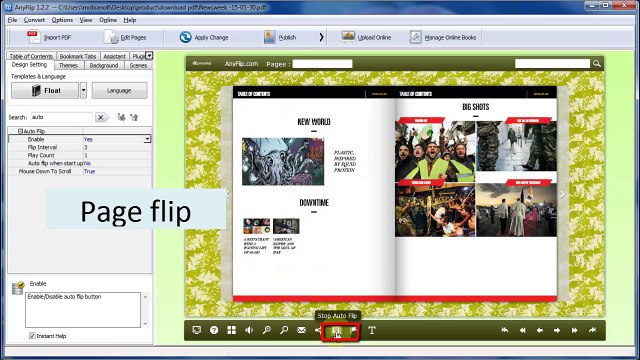Go to the next page arrow
Screen dimensions: 640x360
point(557,330)
